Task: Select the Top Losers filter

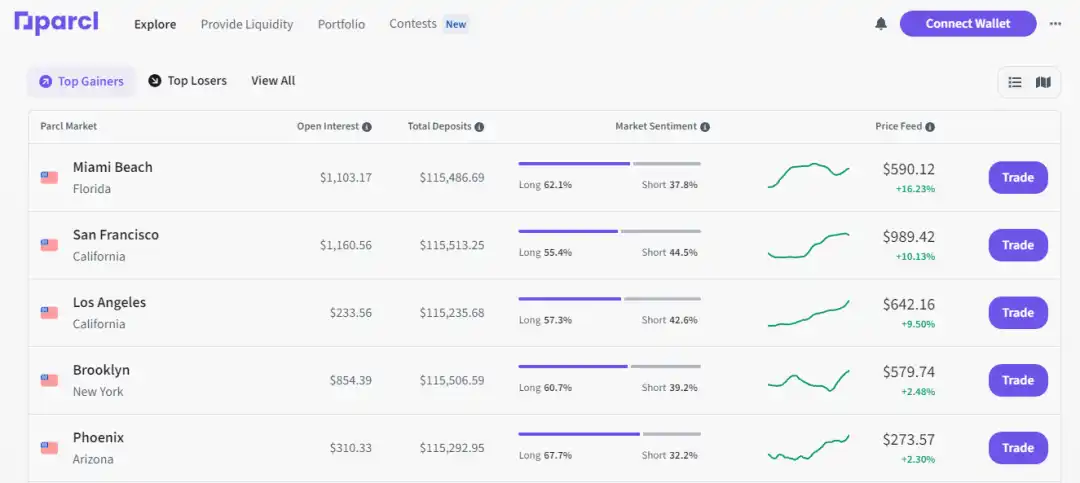Action: (187, 81)
